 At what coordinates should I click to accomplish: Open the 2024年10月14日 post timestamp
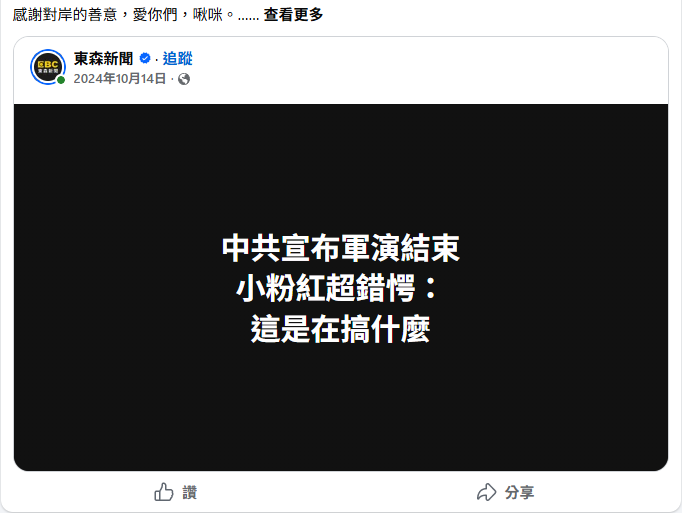(120, 79)
